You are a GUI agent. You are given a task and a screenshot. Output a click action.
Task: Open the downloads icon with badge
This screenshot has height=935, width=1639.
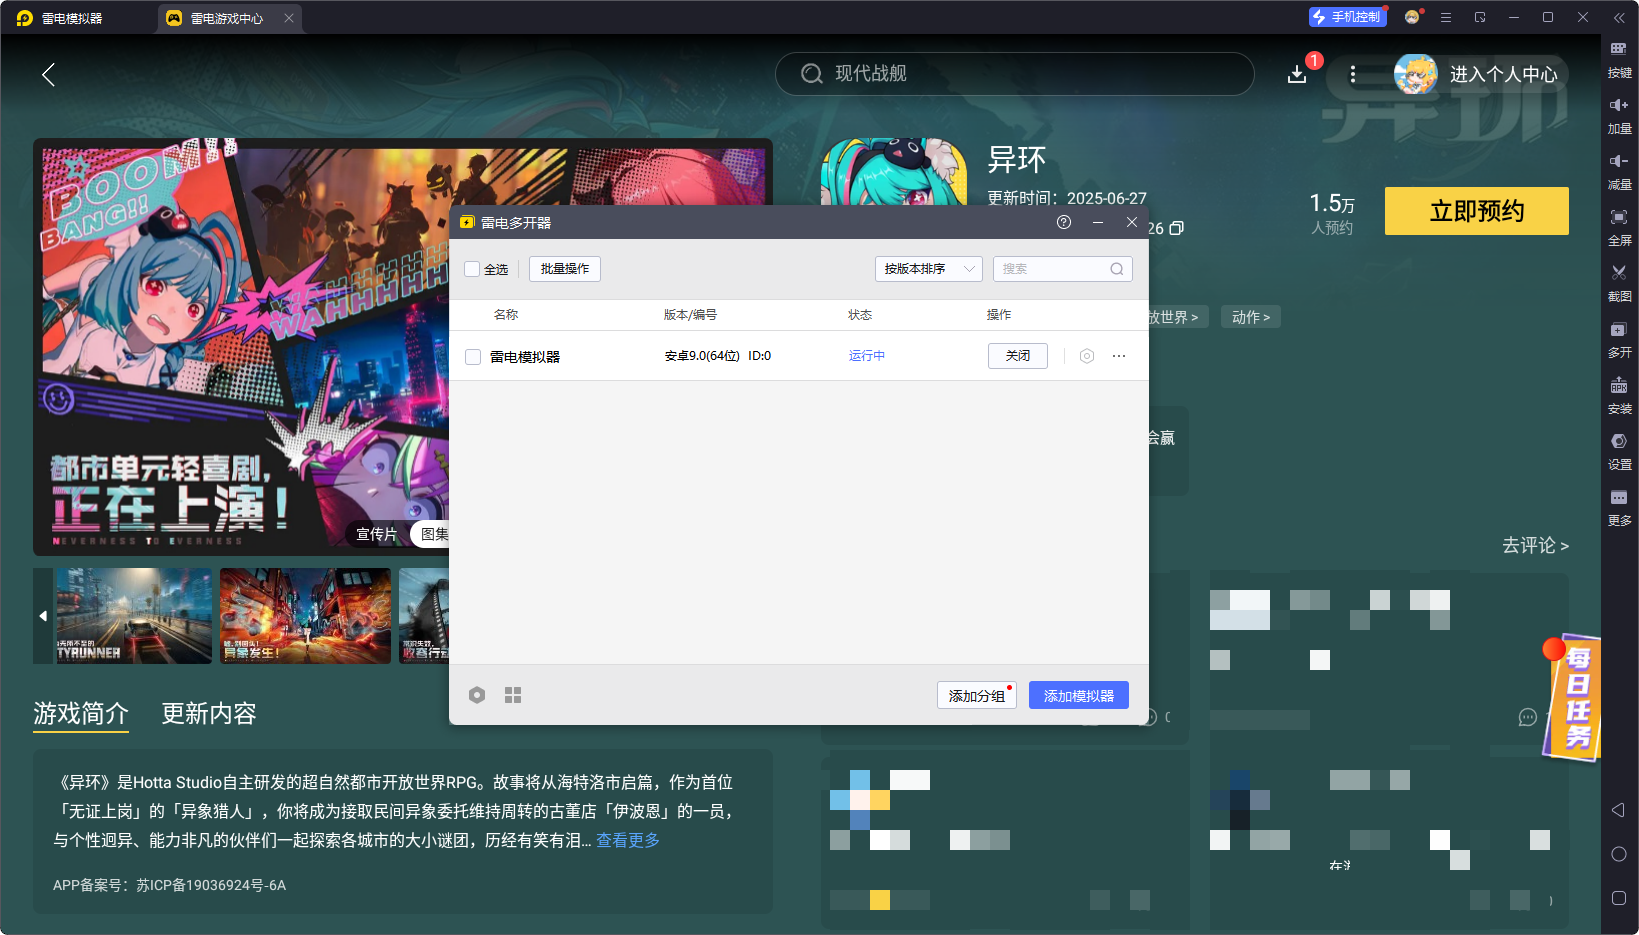[1297, 74]
